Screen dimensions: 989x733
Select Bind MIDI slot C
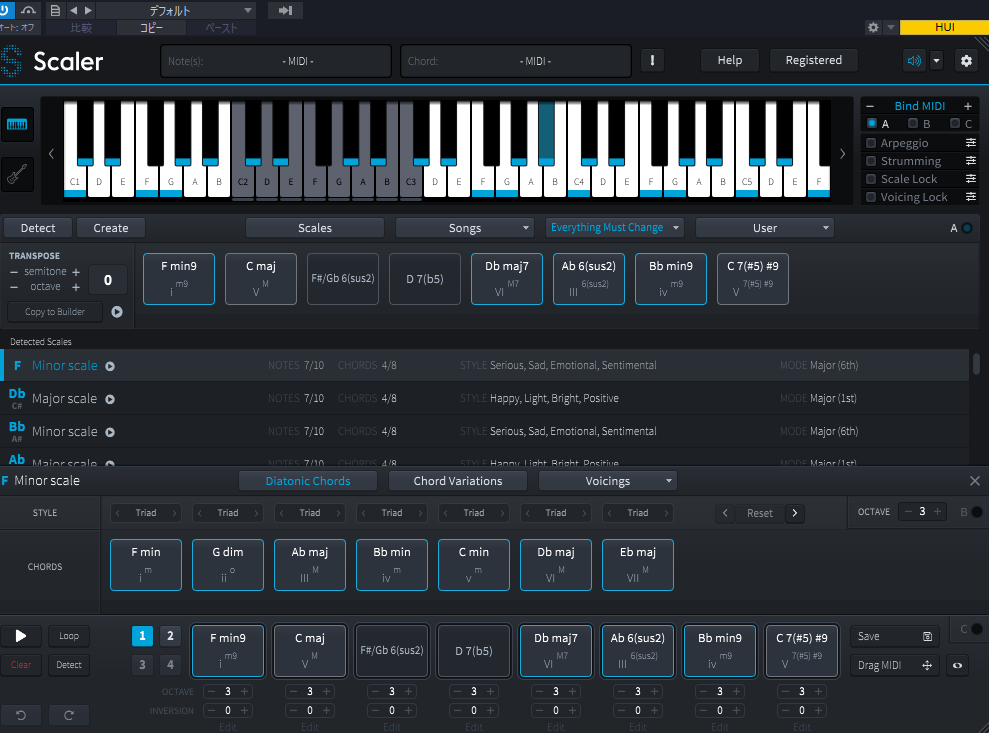pos(954,123)
